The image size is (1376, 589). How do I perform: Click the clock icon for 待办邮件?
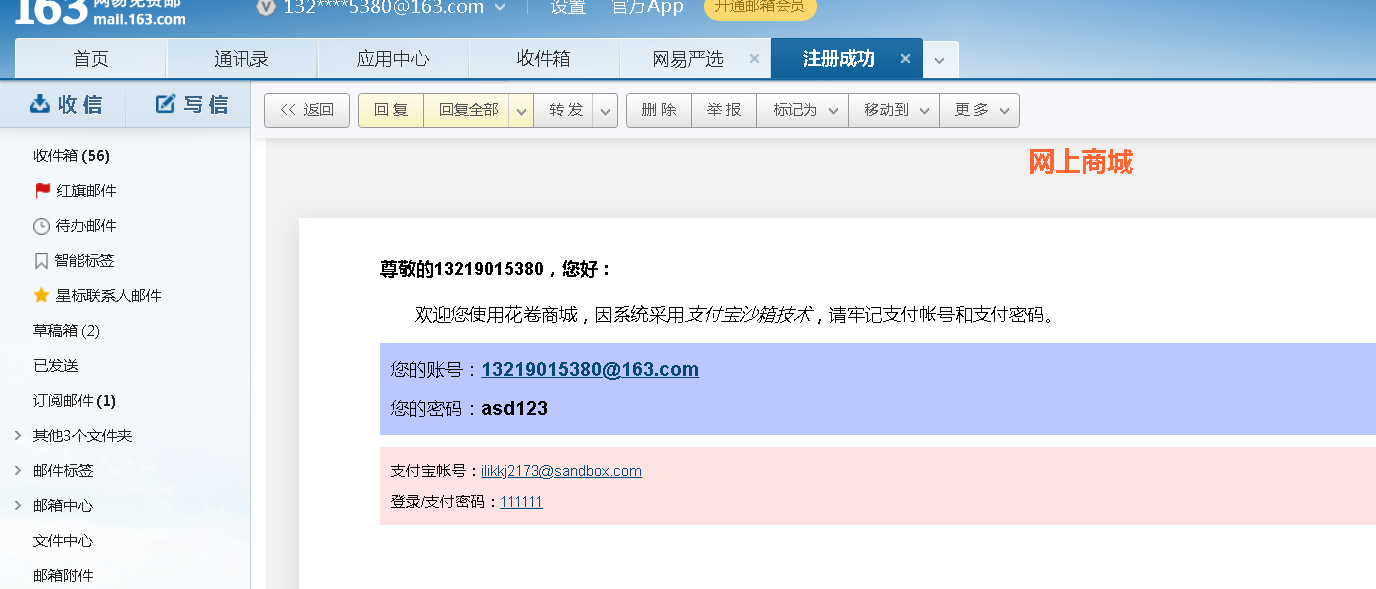point(41,226)
